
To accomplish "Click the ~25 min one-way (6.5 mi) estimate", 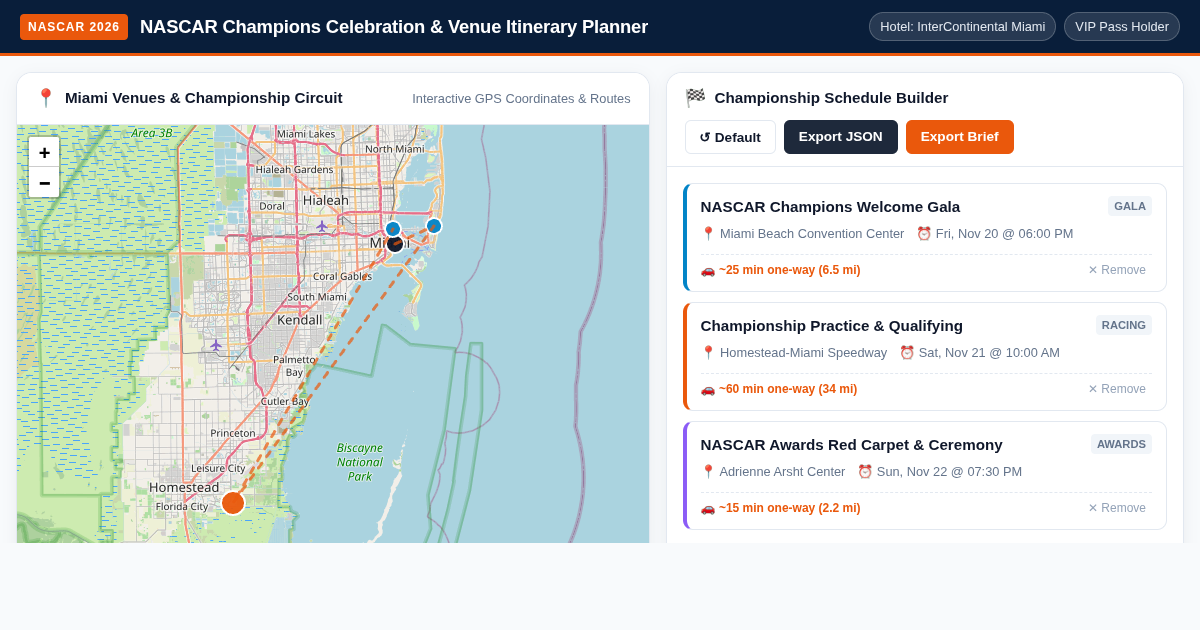I will 790,270.
